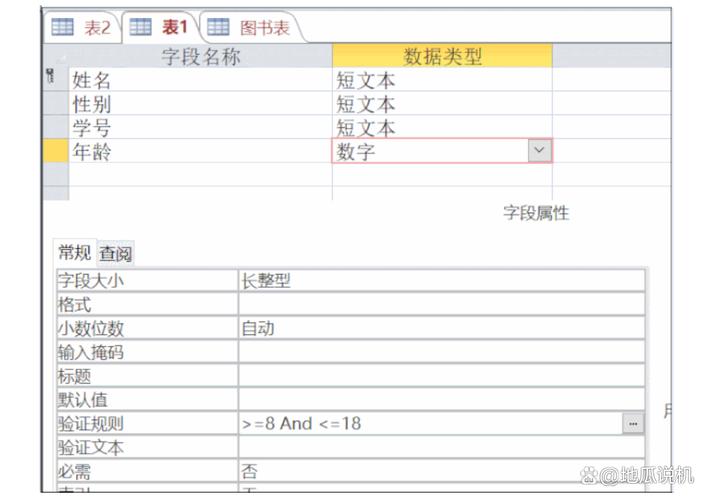The height and width of the screenshot is (500, 708).
Task: Click the 标题 property field
Action: click(441, 376)
